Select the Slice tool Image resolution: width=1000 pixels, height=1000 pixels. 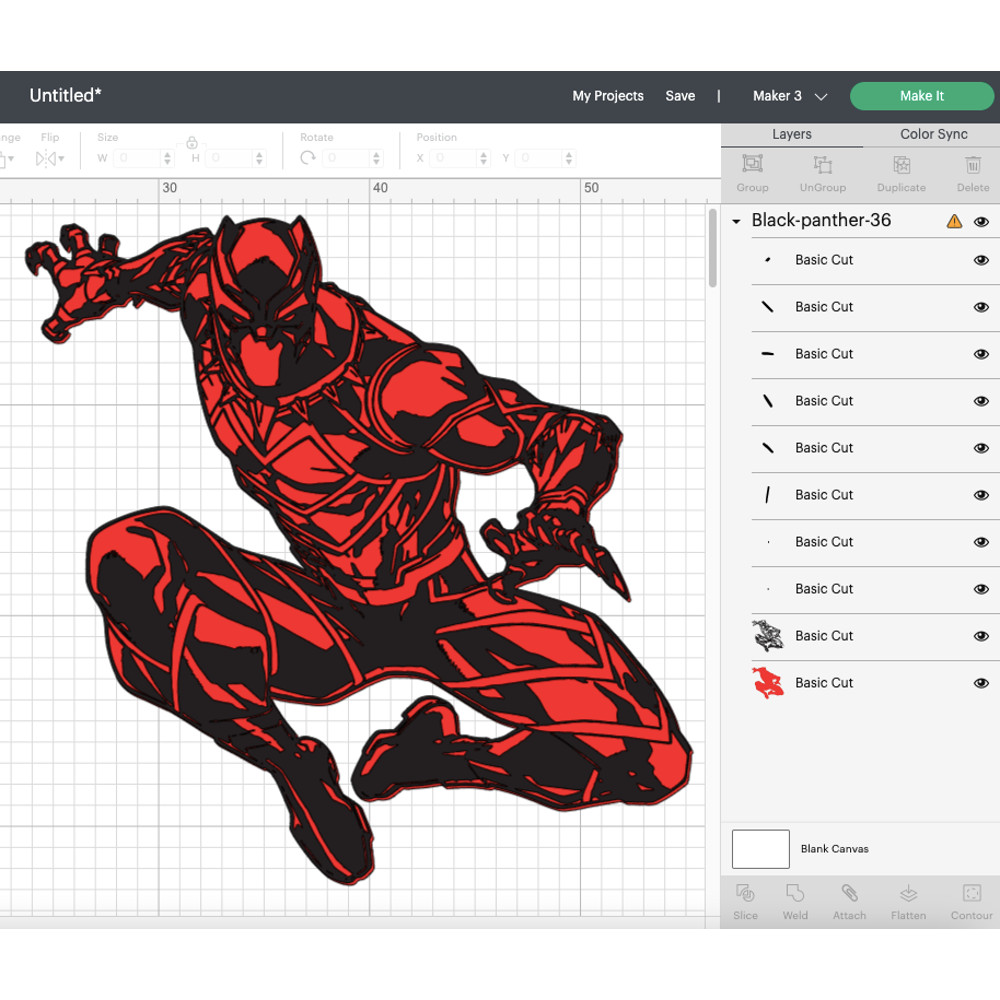pos(745,900)
